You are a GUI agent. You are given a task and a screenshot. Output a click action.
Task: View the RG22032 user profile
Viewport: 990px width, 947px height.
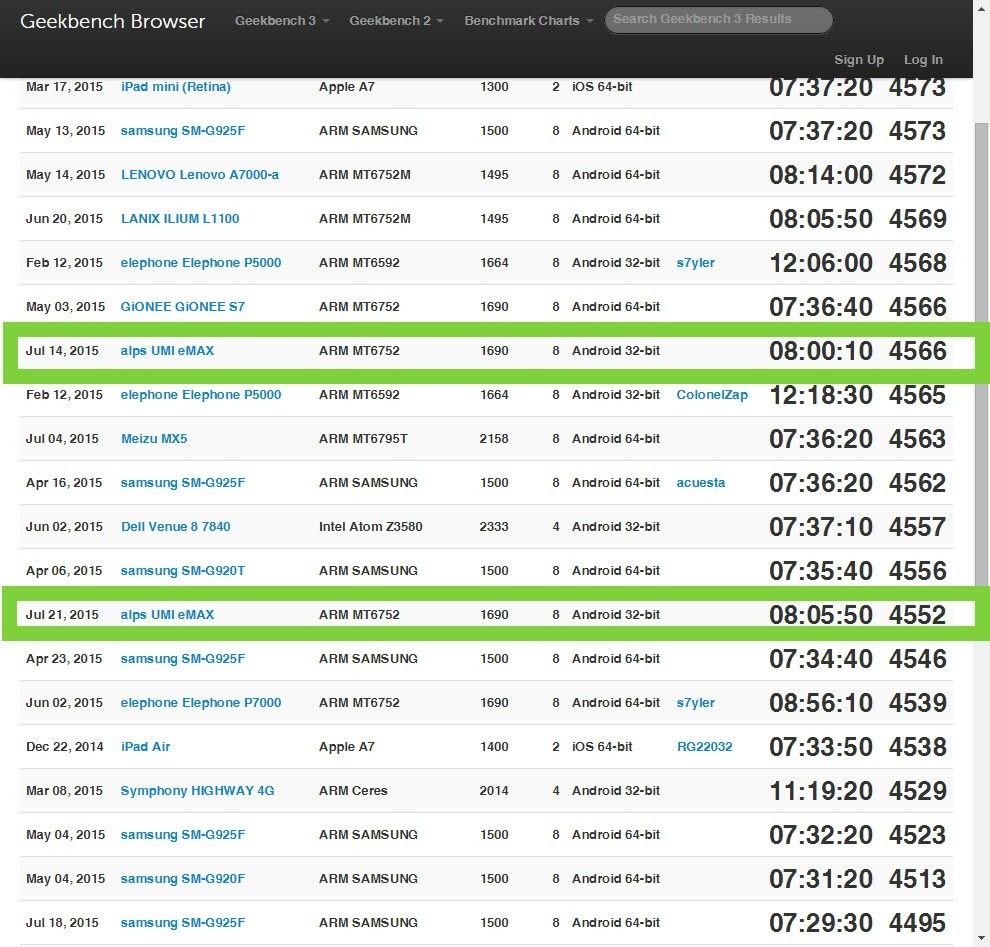[x=704, y=746]
